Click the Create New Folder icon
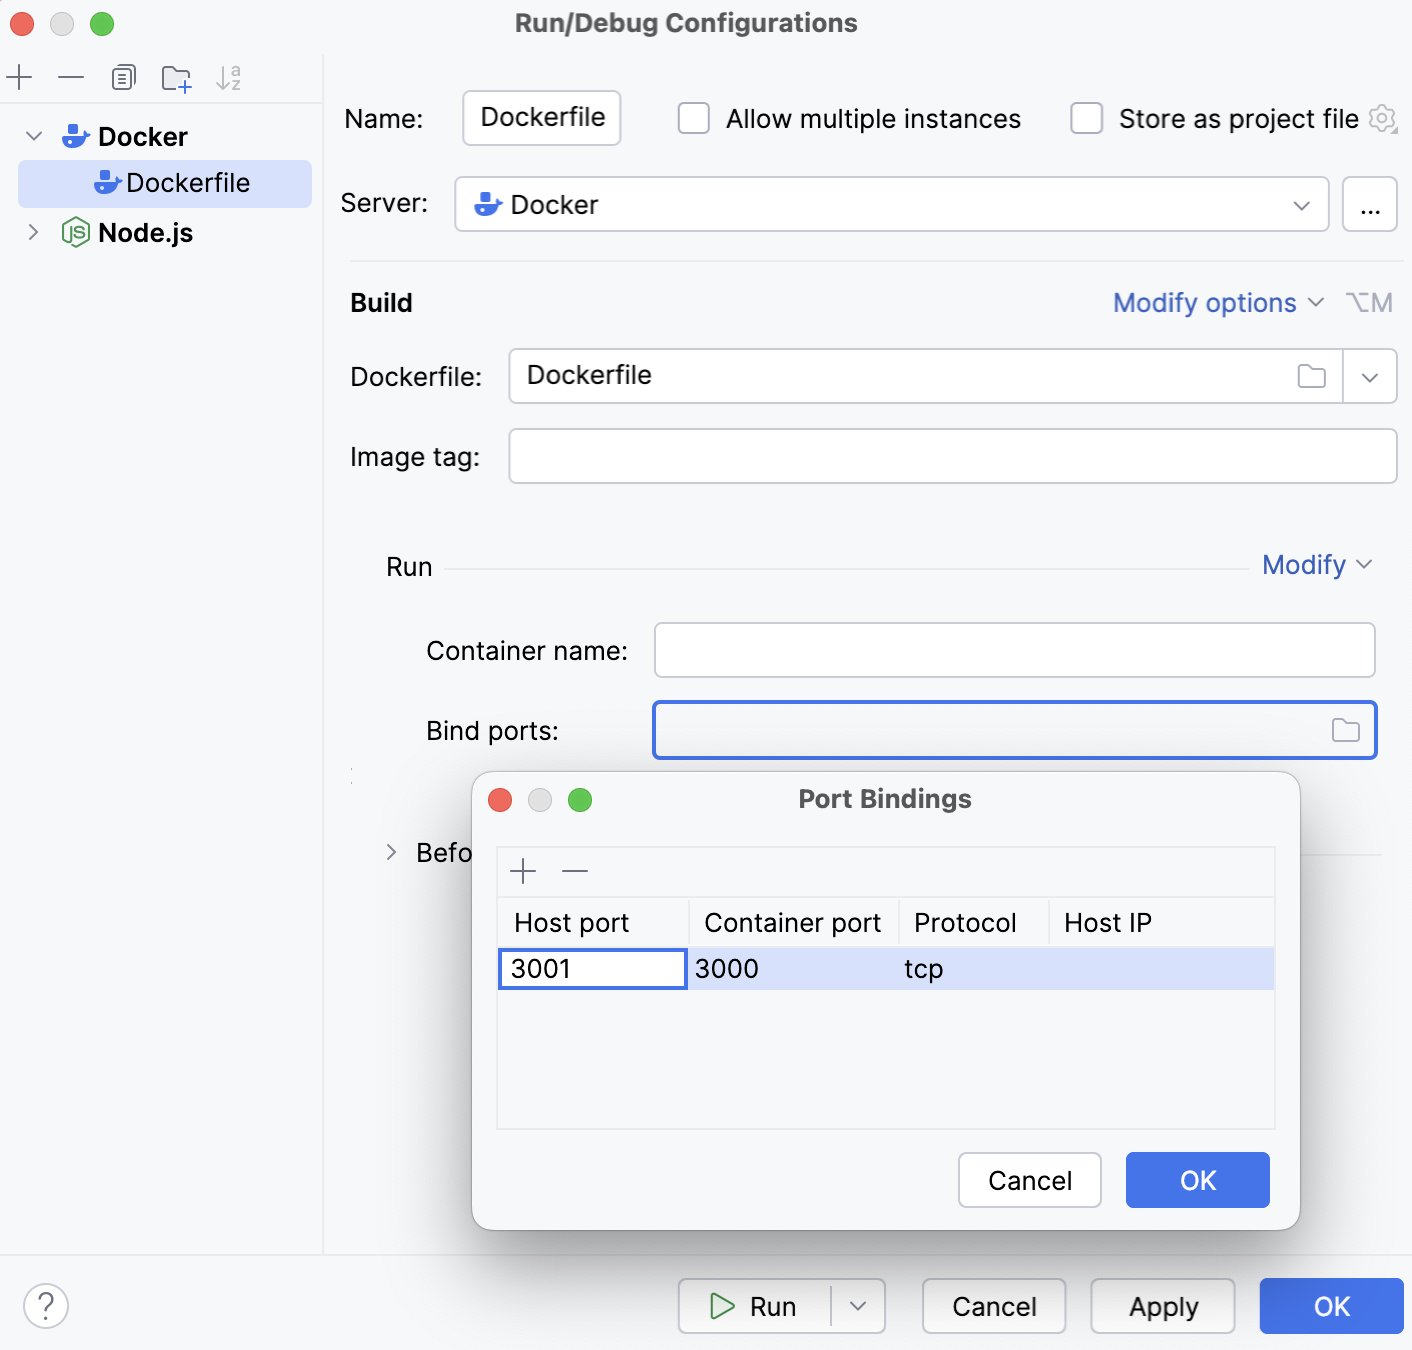The image size is (1412, 1350). tap(176, 78)
